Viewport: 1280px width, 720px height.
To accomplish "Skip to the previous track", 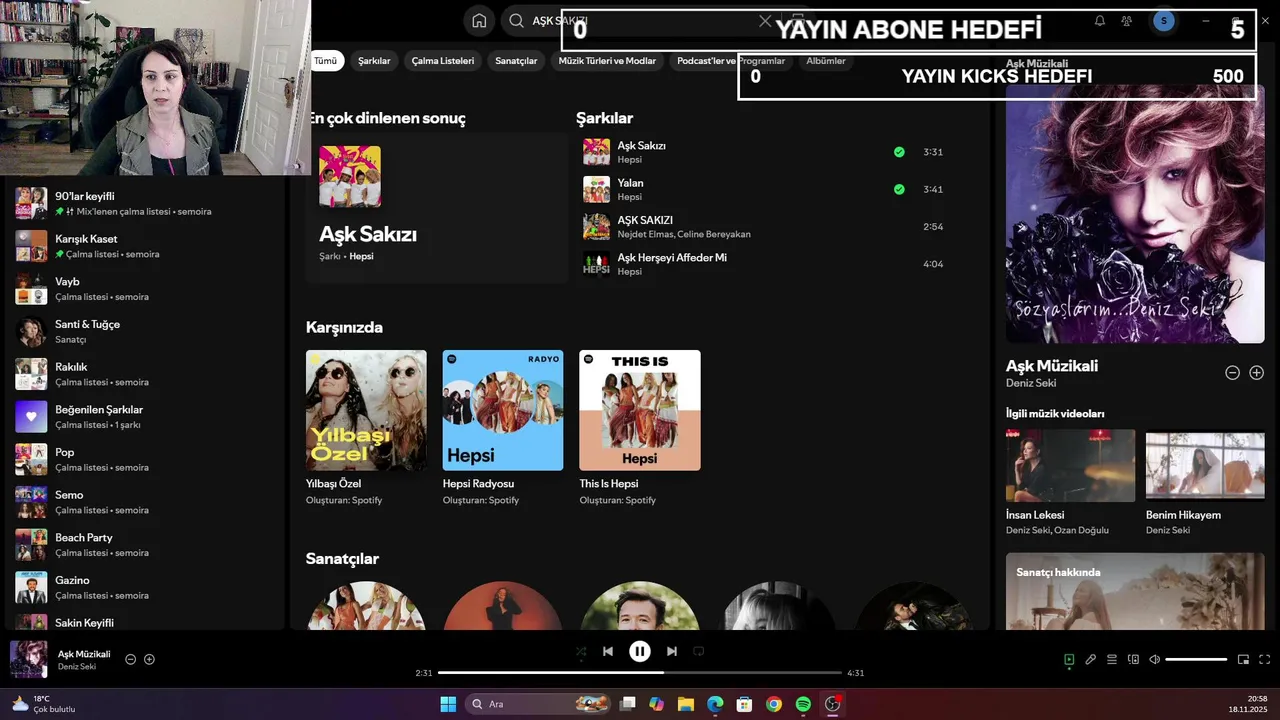I will (x=608, y=651).
